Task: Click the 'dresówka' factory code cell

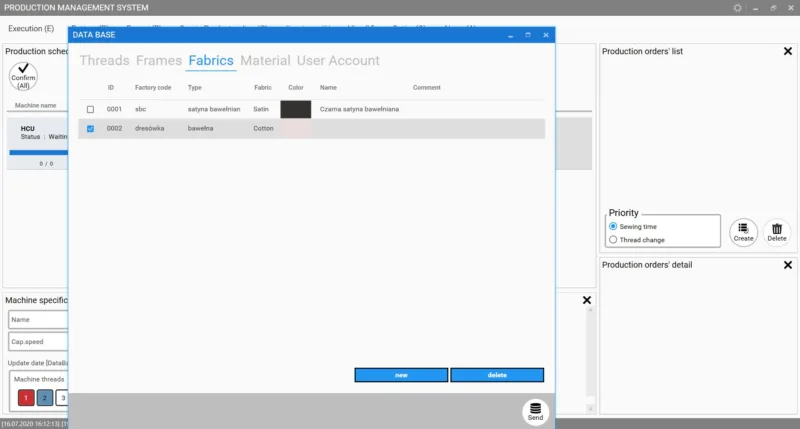Action: point(149,129)
